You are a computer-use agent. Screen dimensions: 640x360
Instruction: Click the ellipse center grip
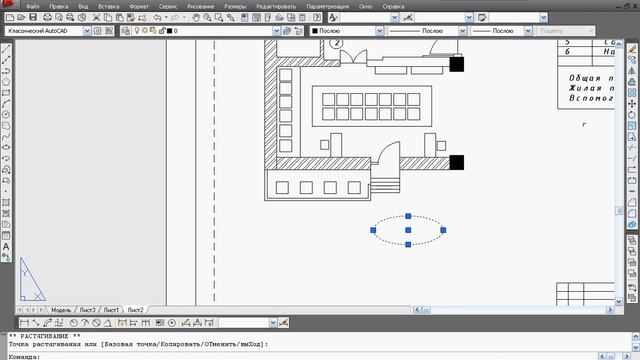tap(408, 230)
